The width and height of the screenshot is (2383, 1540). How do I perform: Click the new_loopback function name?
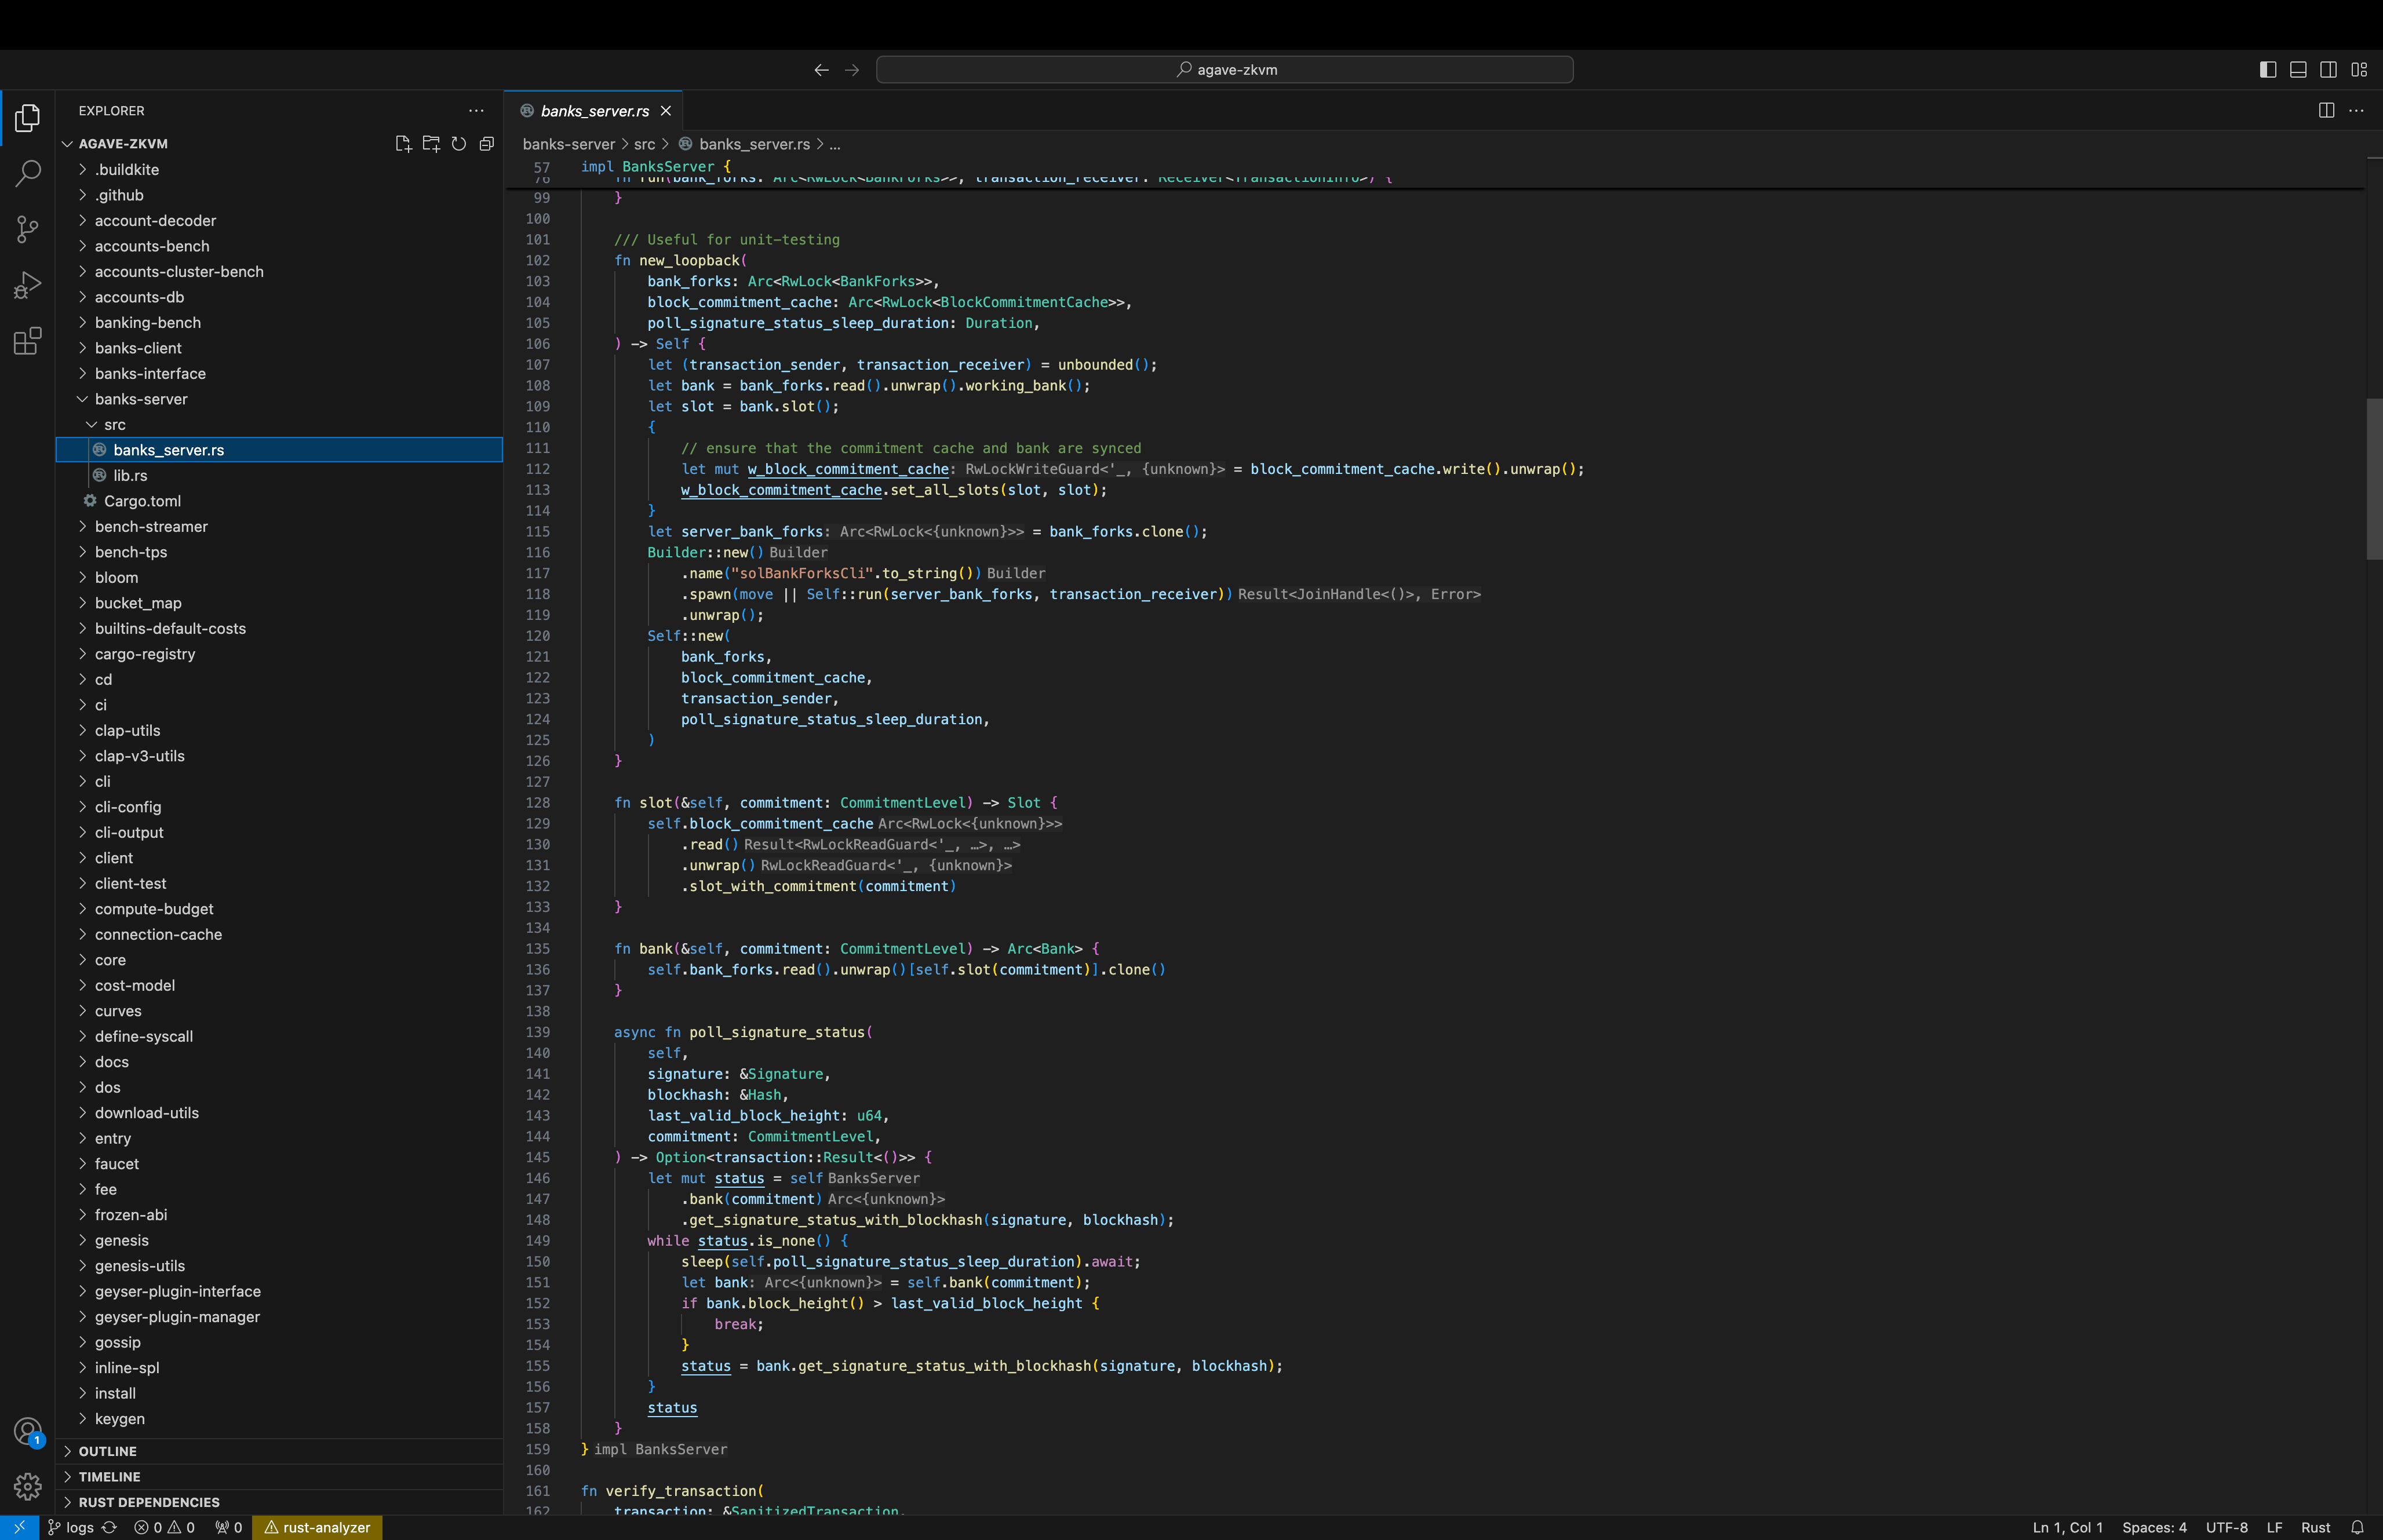tap(689, 261)
